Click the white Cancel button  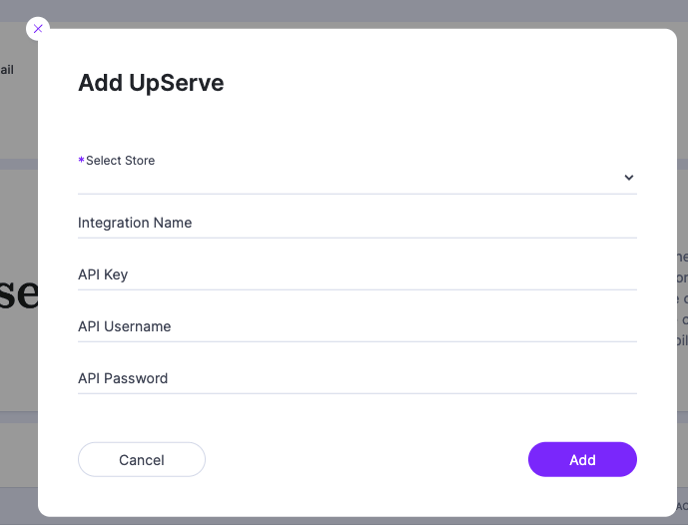[x=142, y=459]
